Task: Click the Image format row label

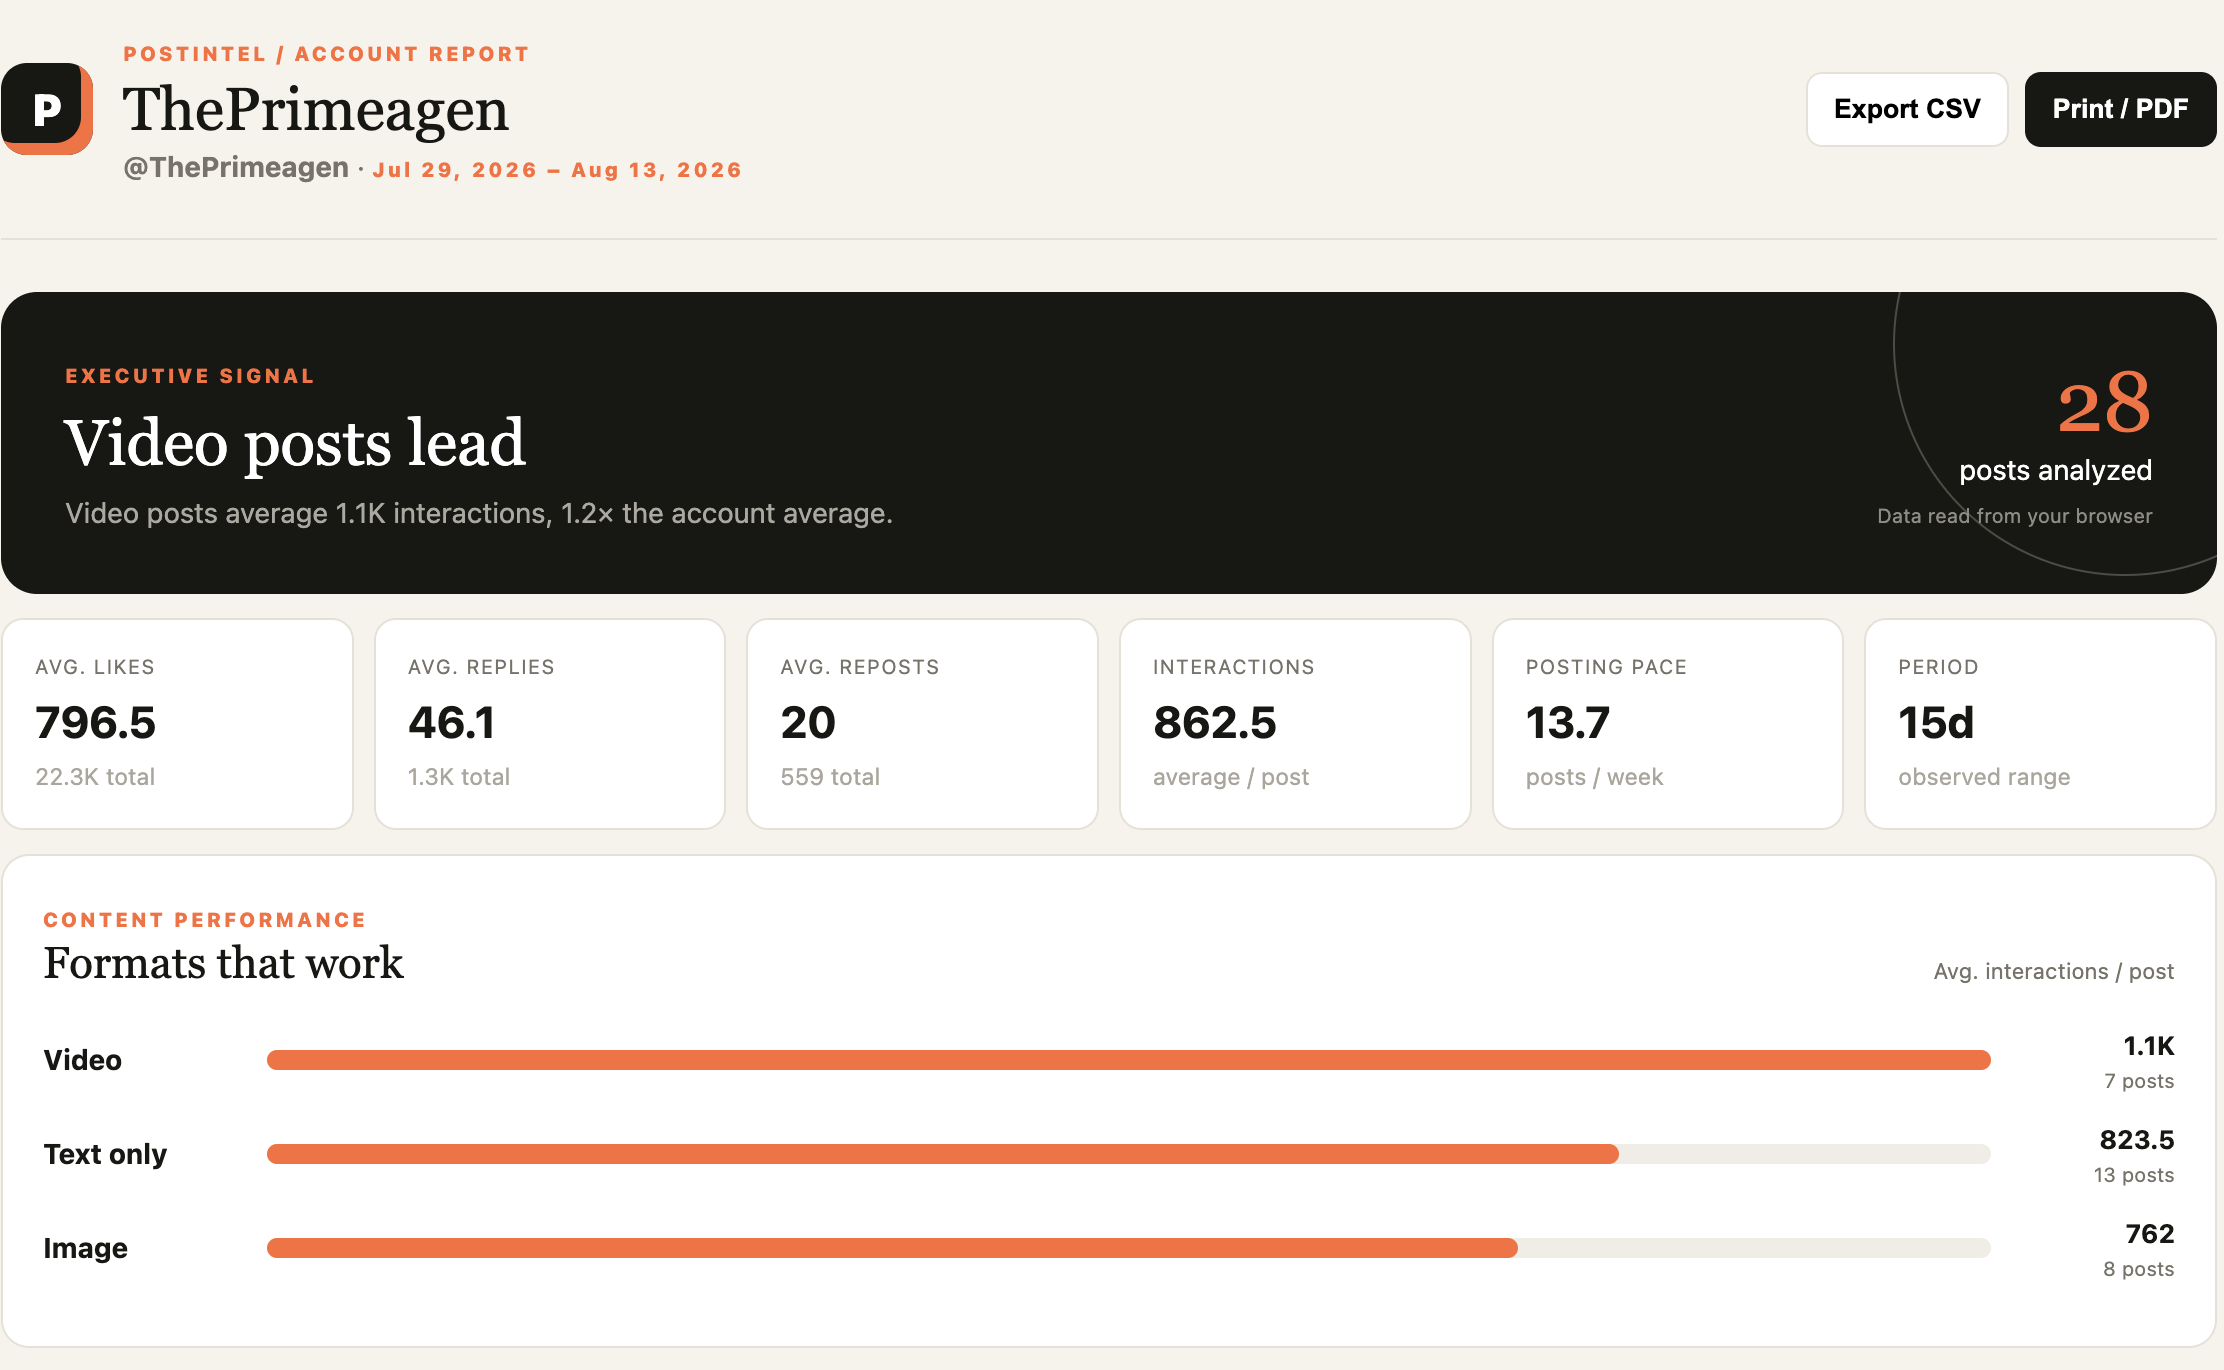Action: pyautogui.click(x=85, y=1248)
